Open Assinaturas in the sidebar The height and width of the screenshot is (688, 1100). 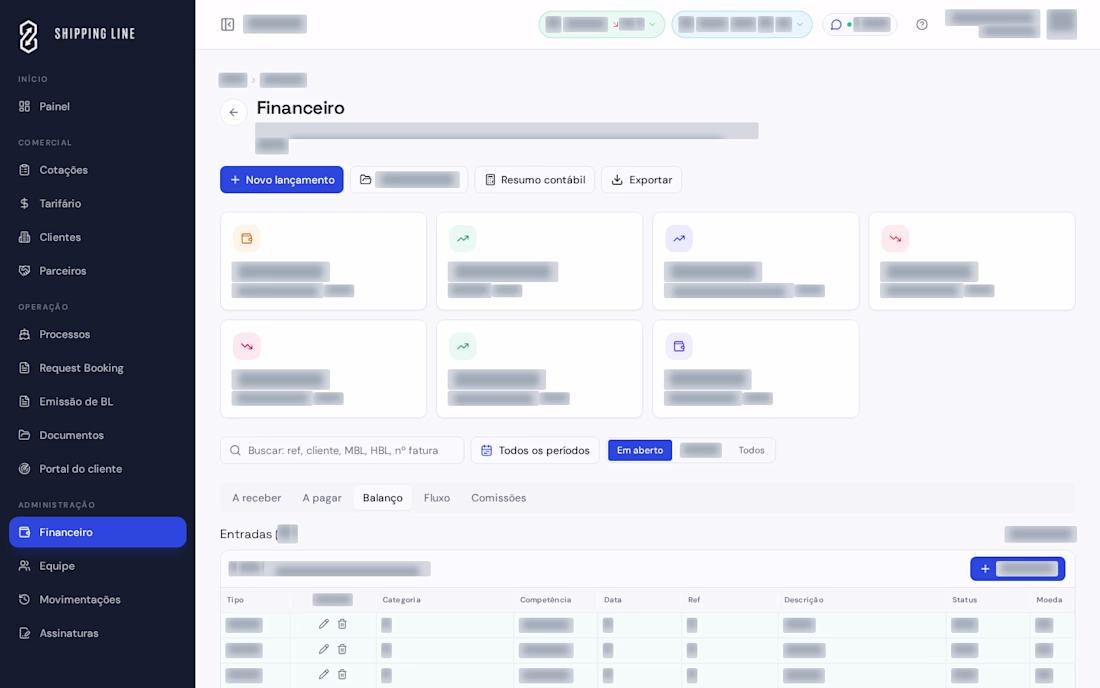98,633
